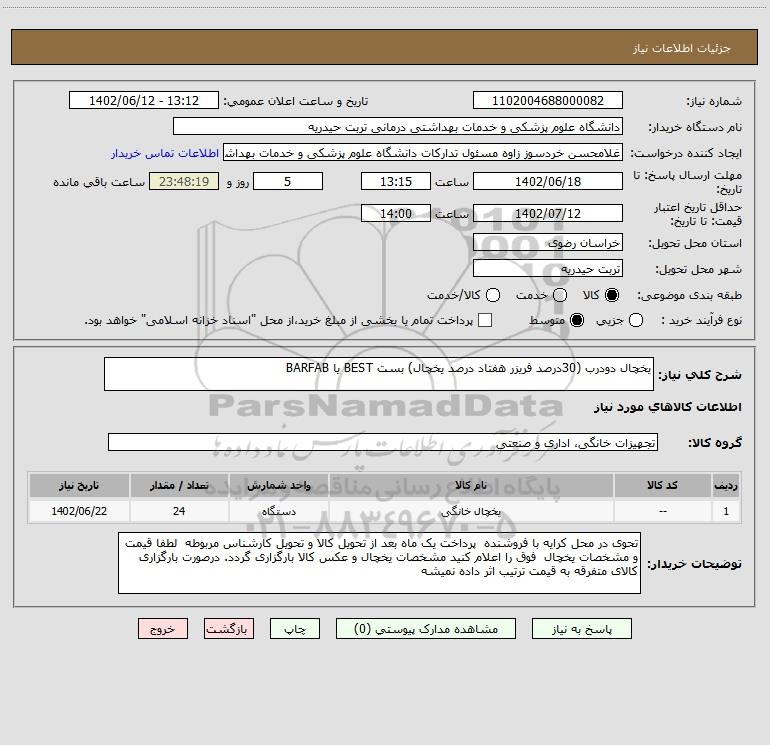Screen dimensions: 770x745
Task: Click the delivery city field تربت حیدریه
Action: tap(548, 268)
